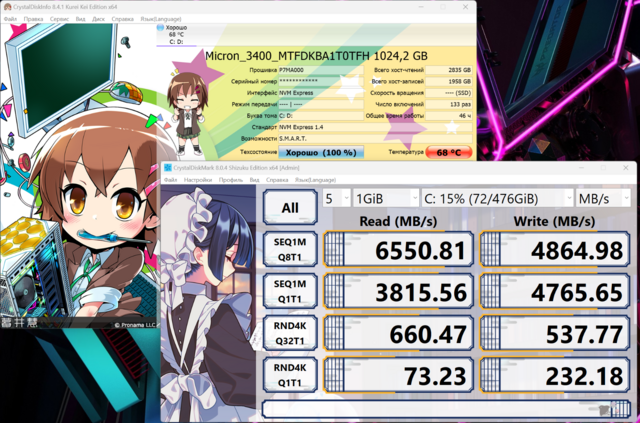
Task: Click the comment field at CrystalDiskMark bottom
Action: [446, 409]
